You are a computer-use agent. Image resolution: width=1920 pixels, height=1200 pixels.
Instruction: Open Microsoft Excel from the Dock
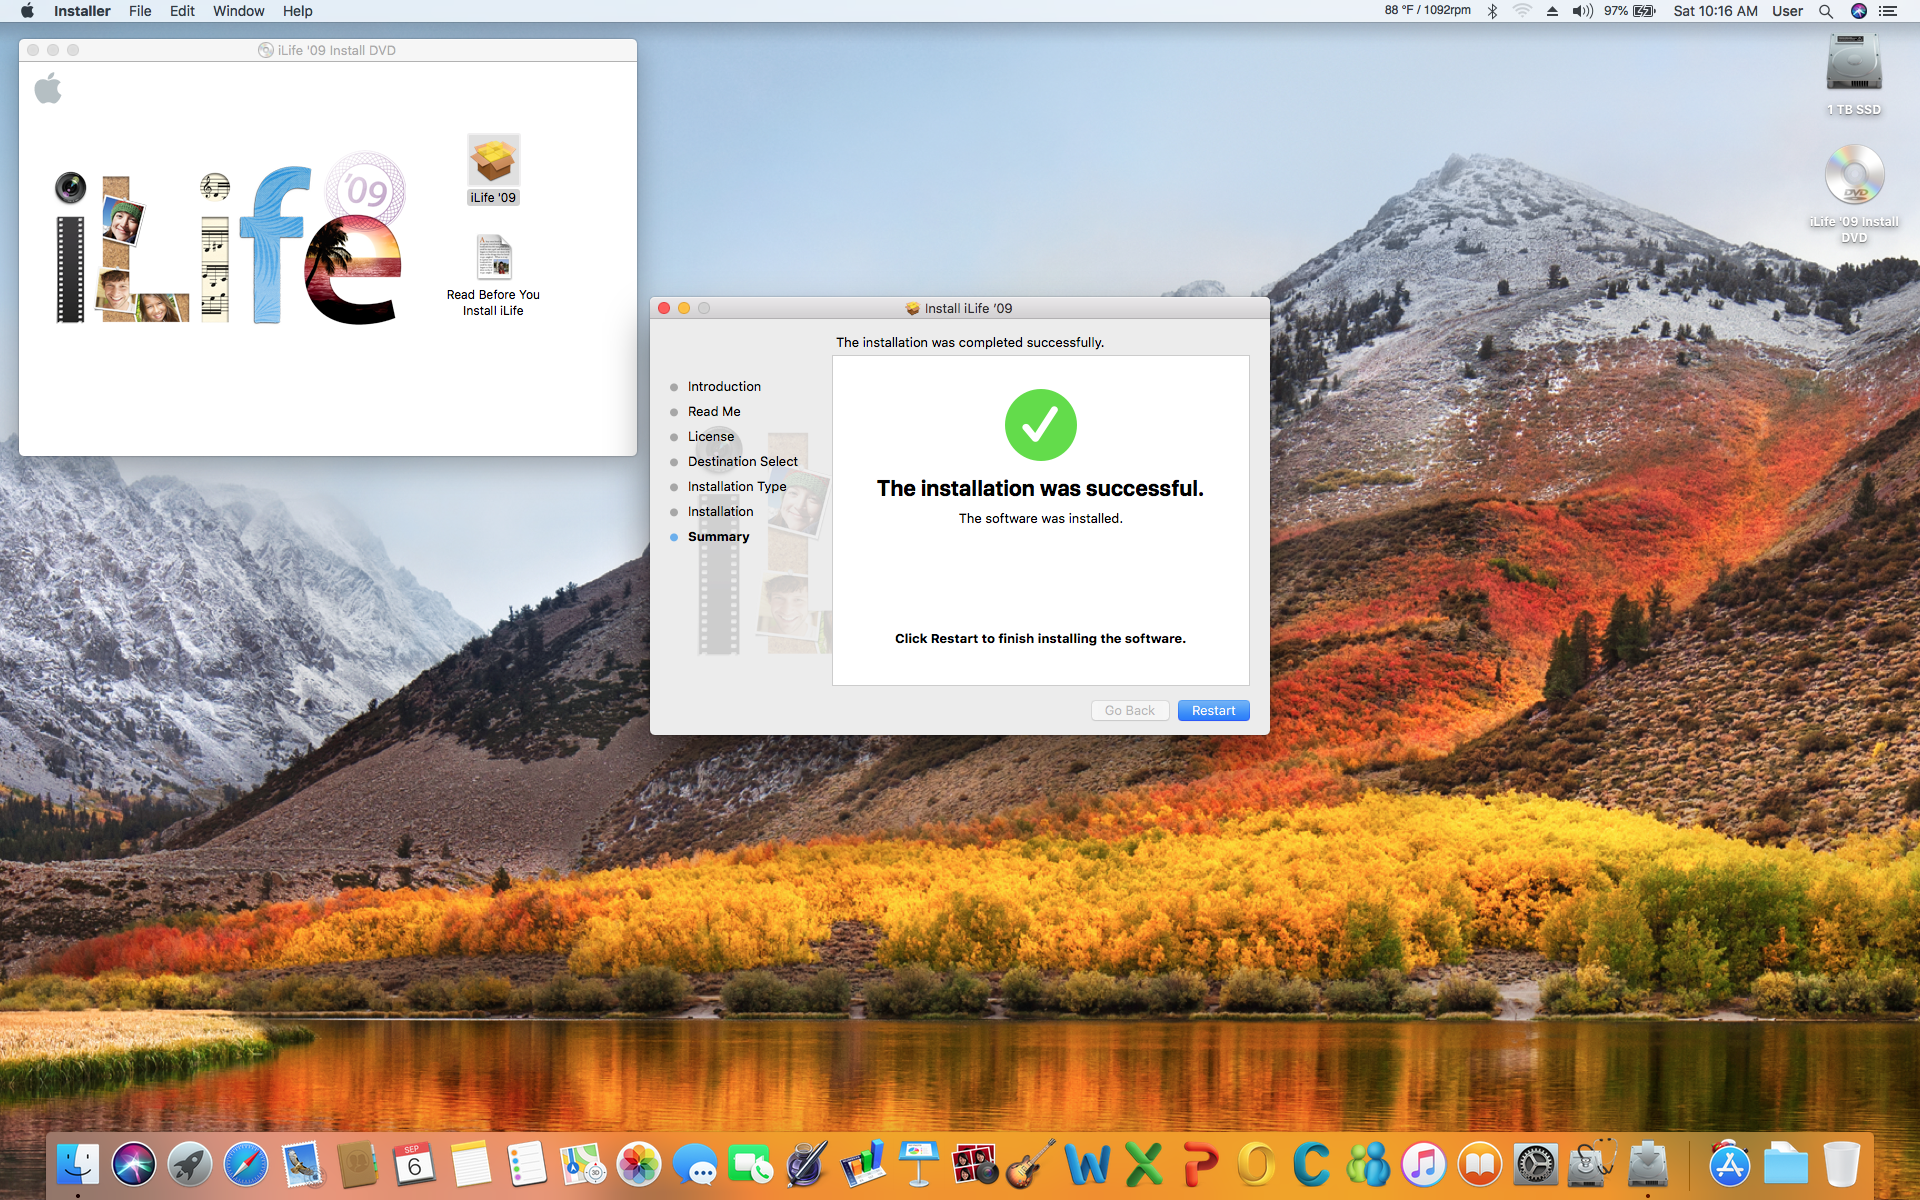(x=1143, y=1164)
